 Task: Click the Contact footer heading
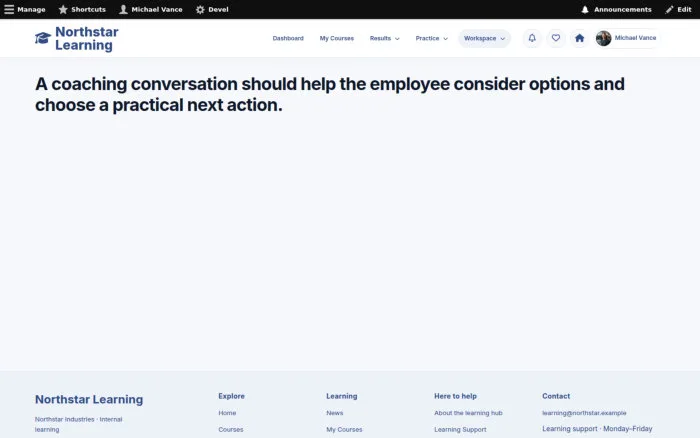[x=556, y=396]
